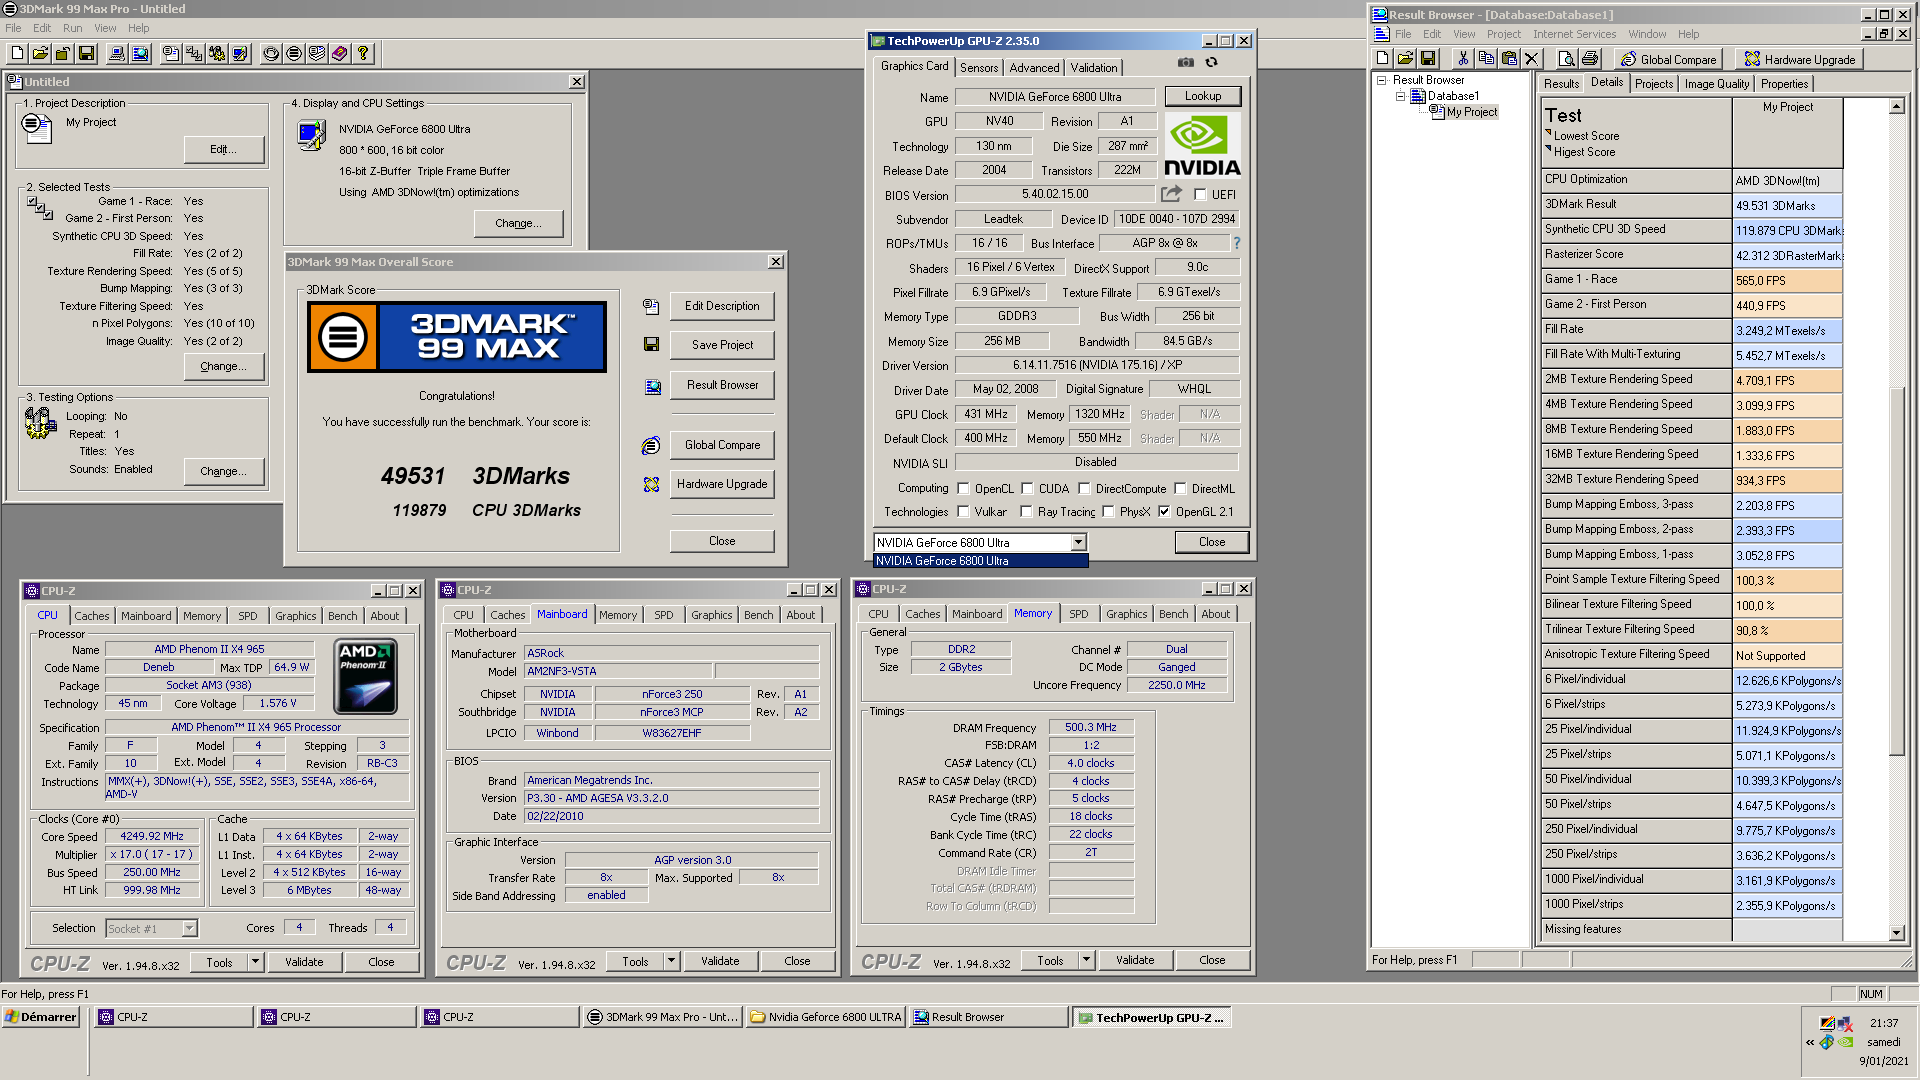The height and width of the screenshot is (1080, 1920).
Task: Click the magnifier result browser icon in 3DMark toolbar
Action: pos(140,54)
